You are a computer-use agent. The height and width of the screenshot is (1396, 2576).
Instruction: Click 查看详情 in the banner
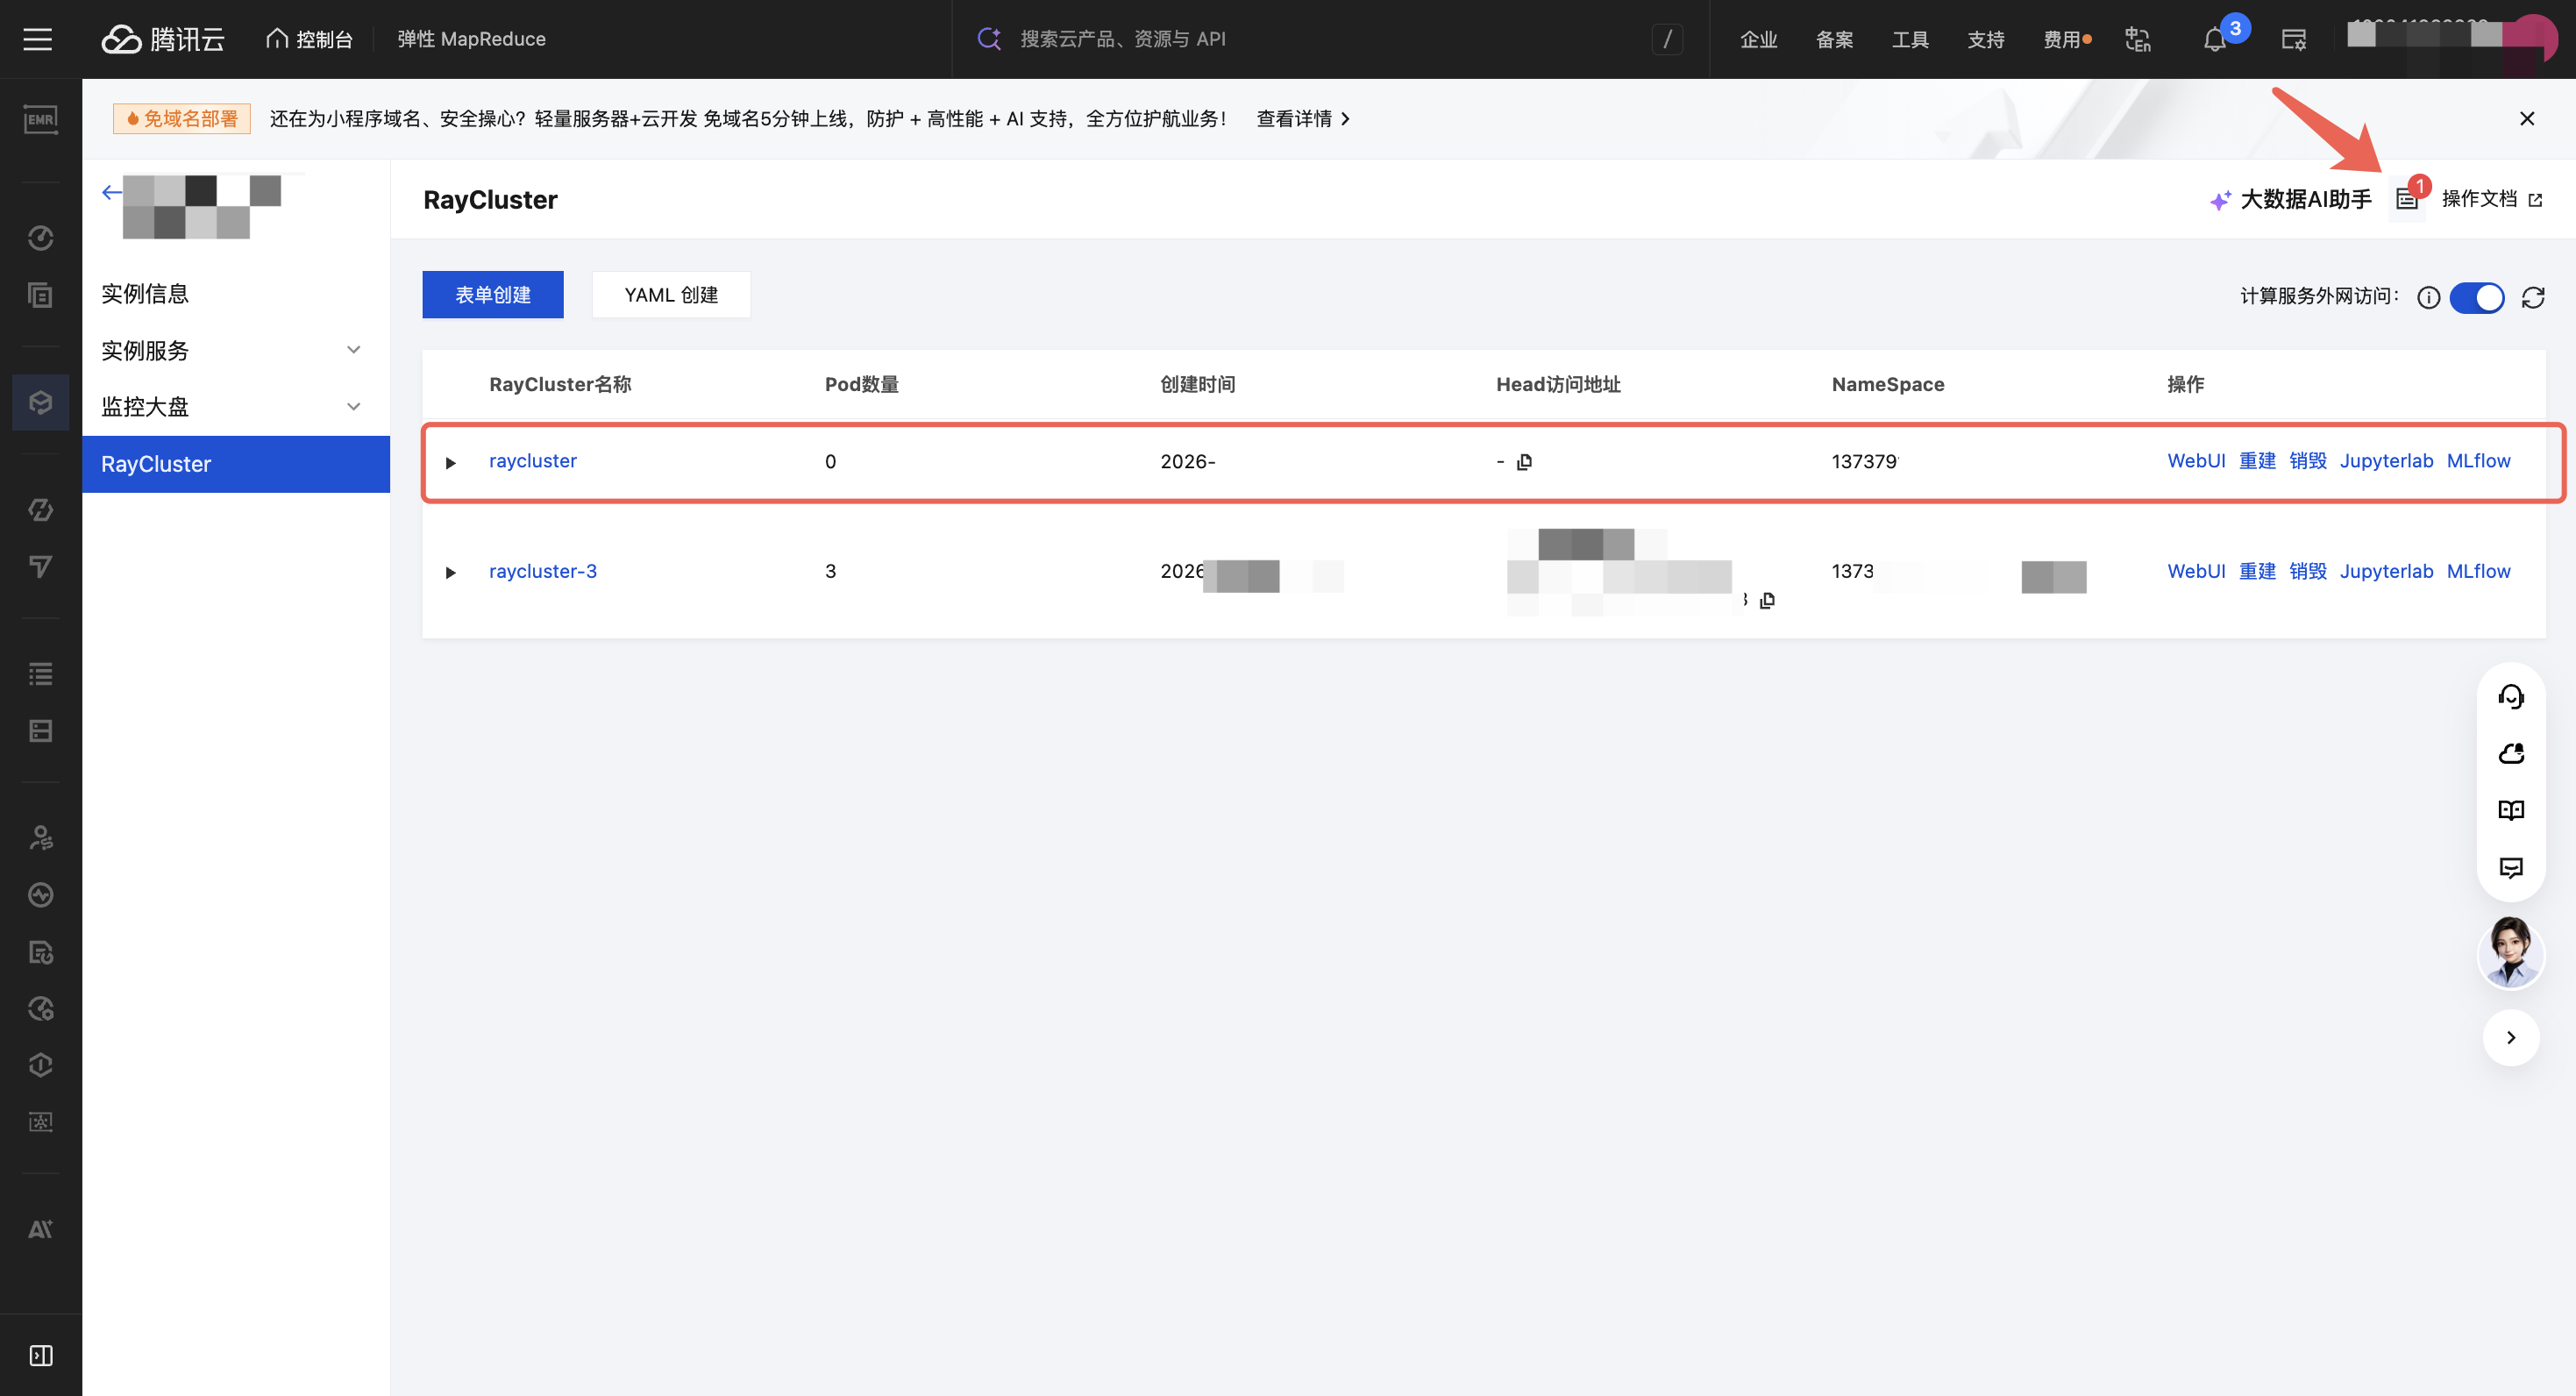1304,119
